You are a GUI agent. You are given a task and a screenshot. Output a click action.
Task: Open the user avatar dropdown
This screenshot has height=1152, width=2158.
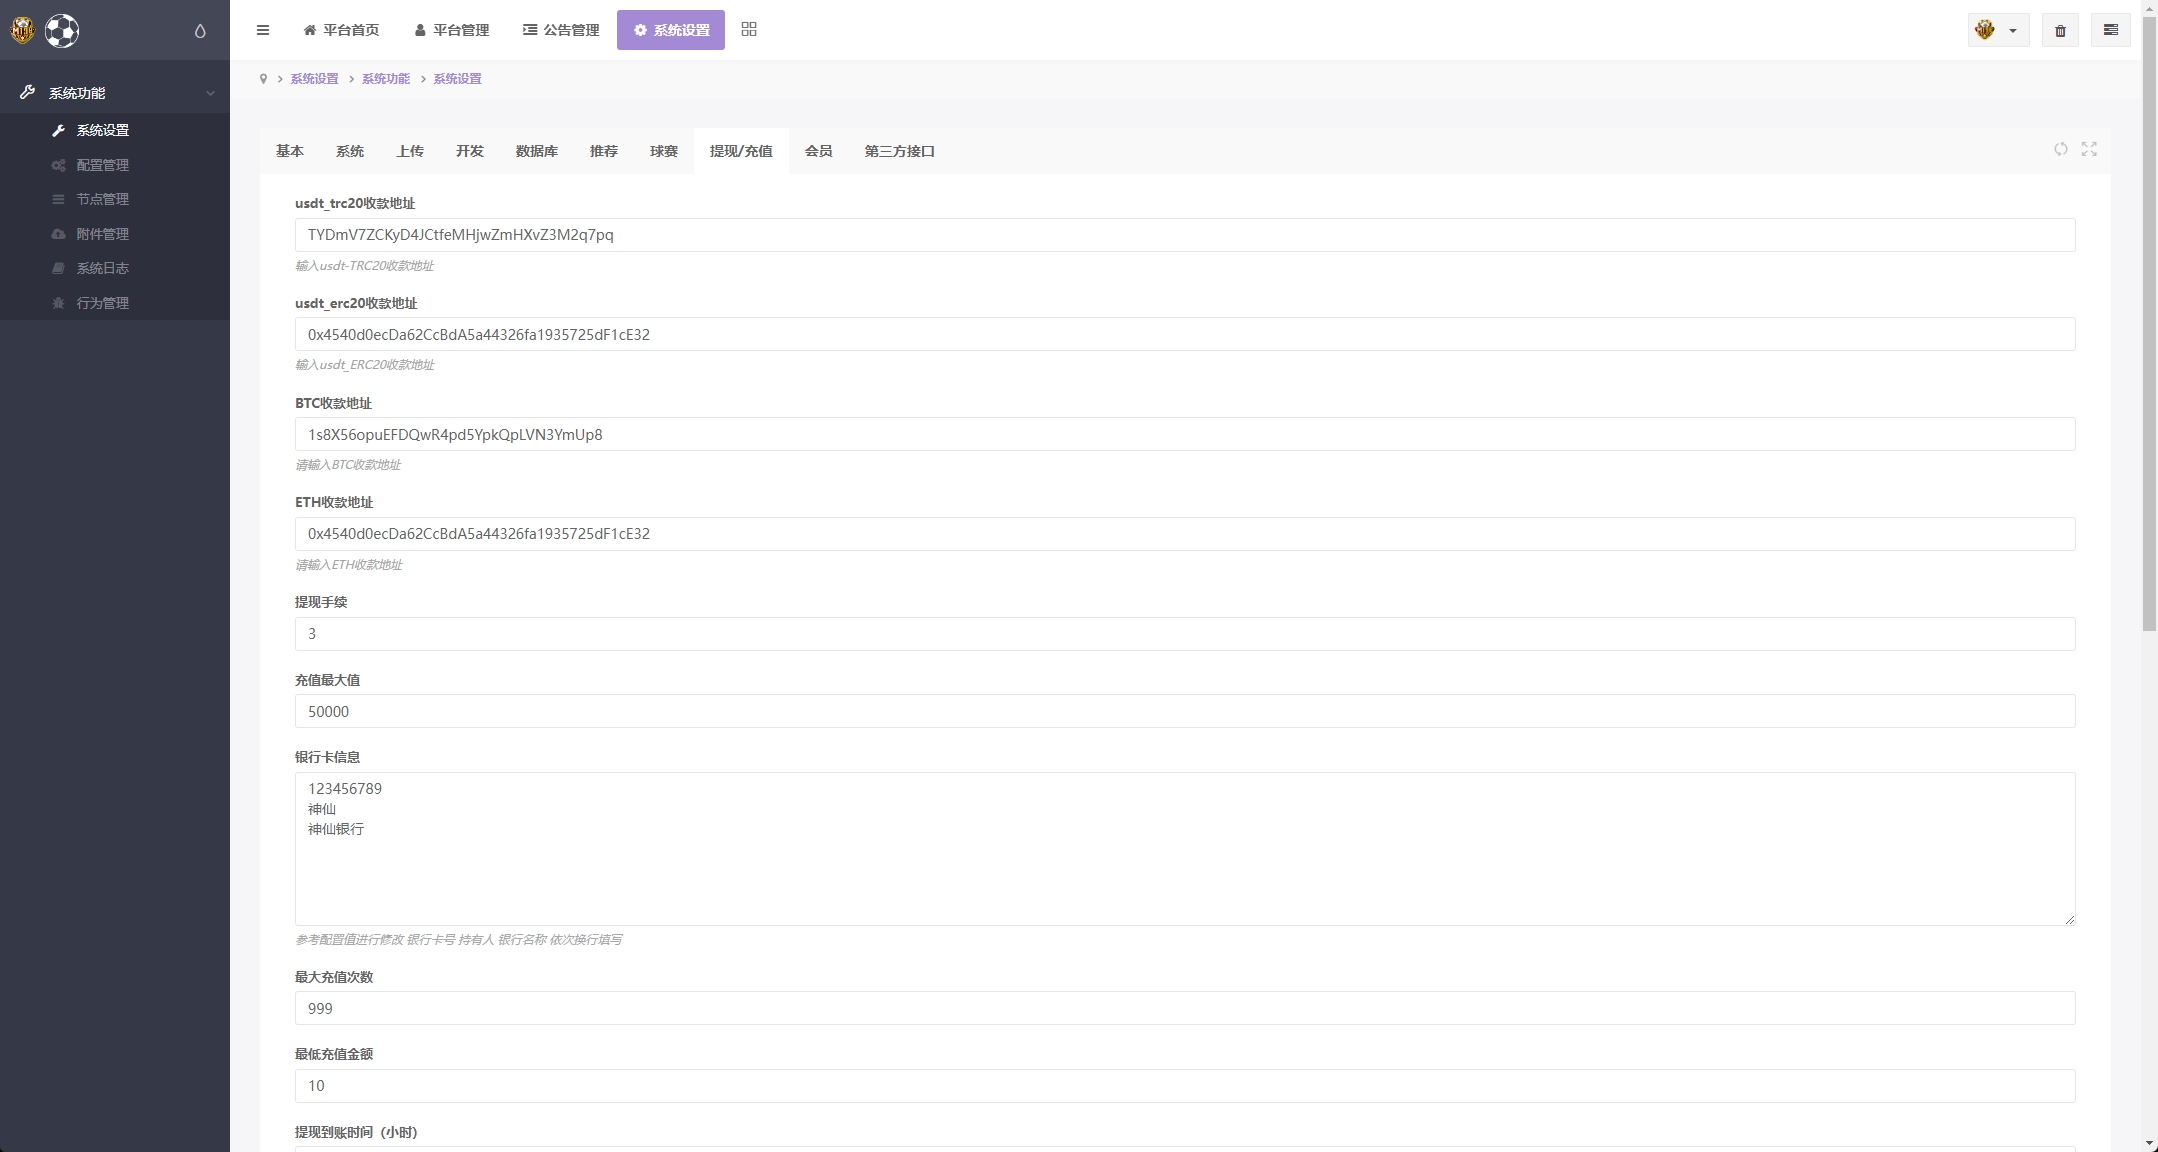[1997, 30]
